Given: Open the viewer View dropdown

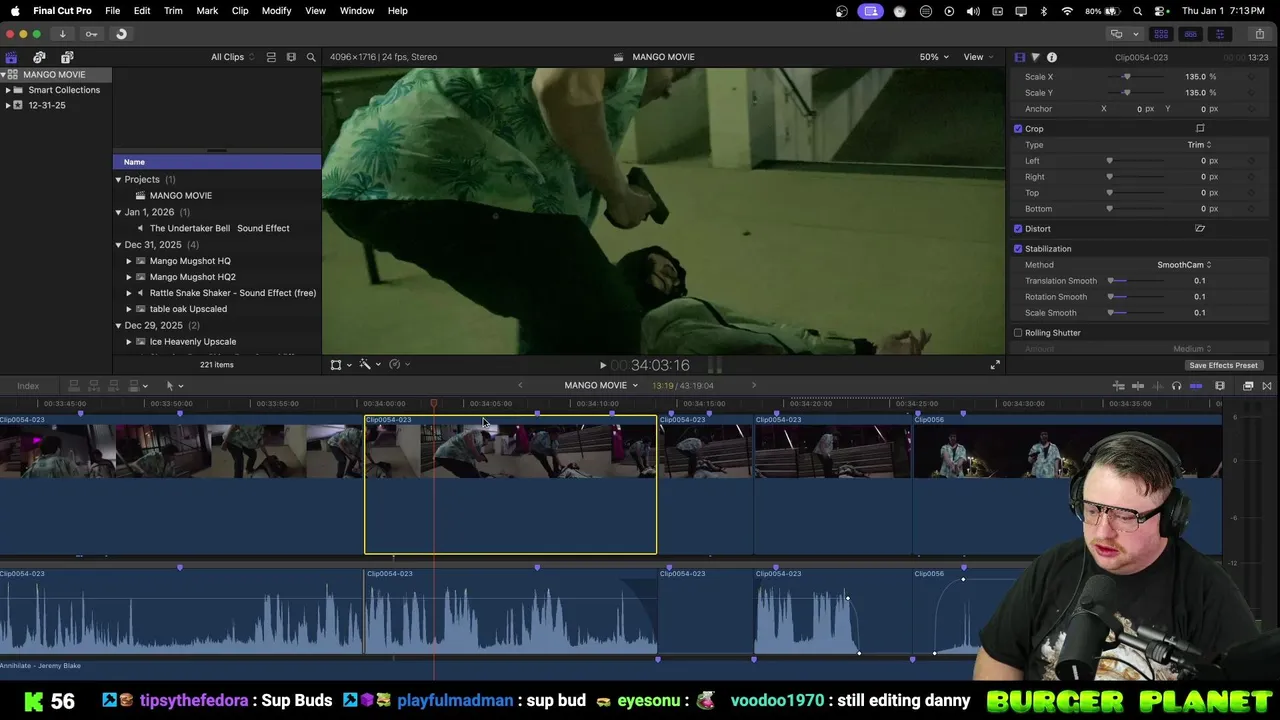Looking at the screenshot, I should click(977, 57).
